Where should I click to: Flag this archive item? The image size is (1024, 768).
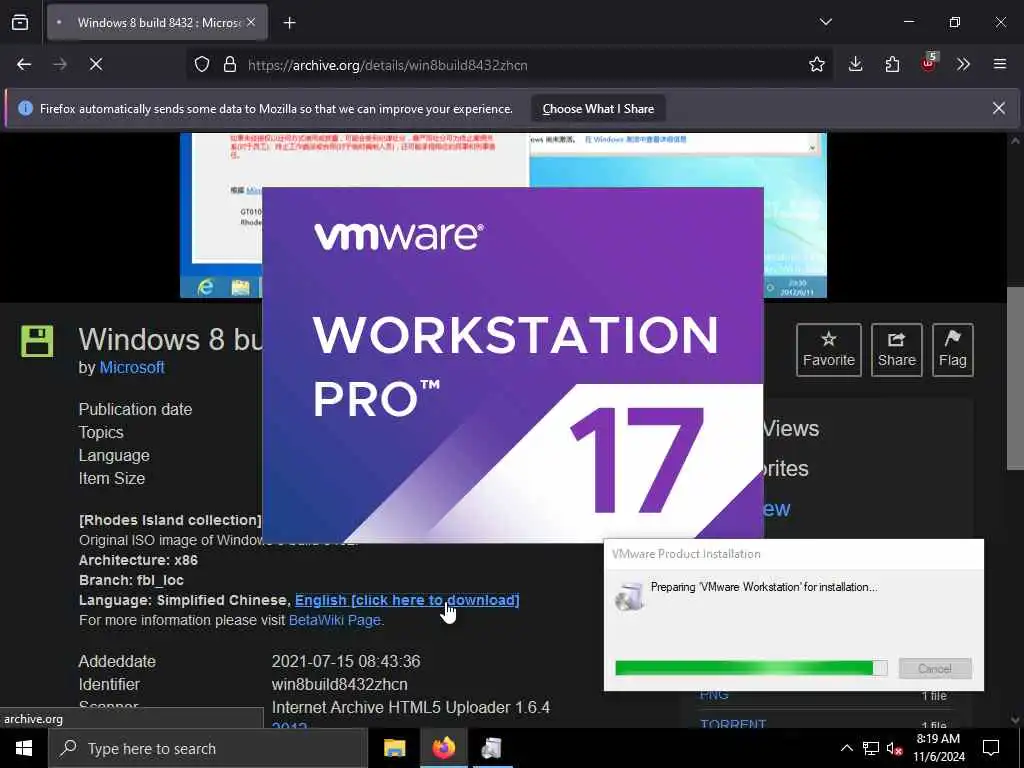[953, 349]
